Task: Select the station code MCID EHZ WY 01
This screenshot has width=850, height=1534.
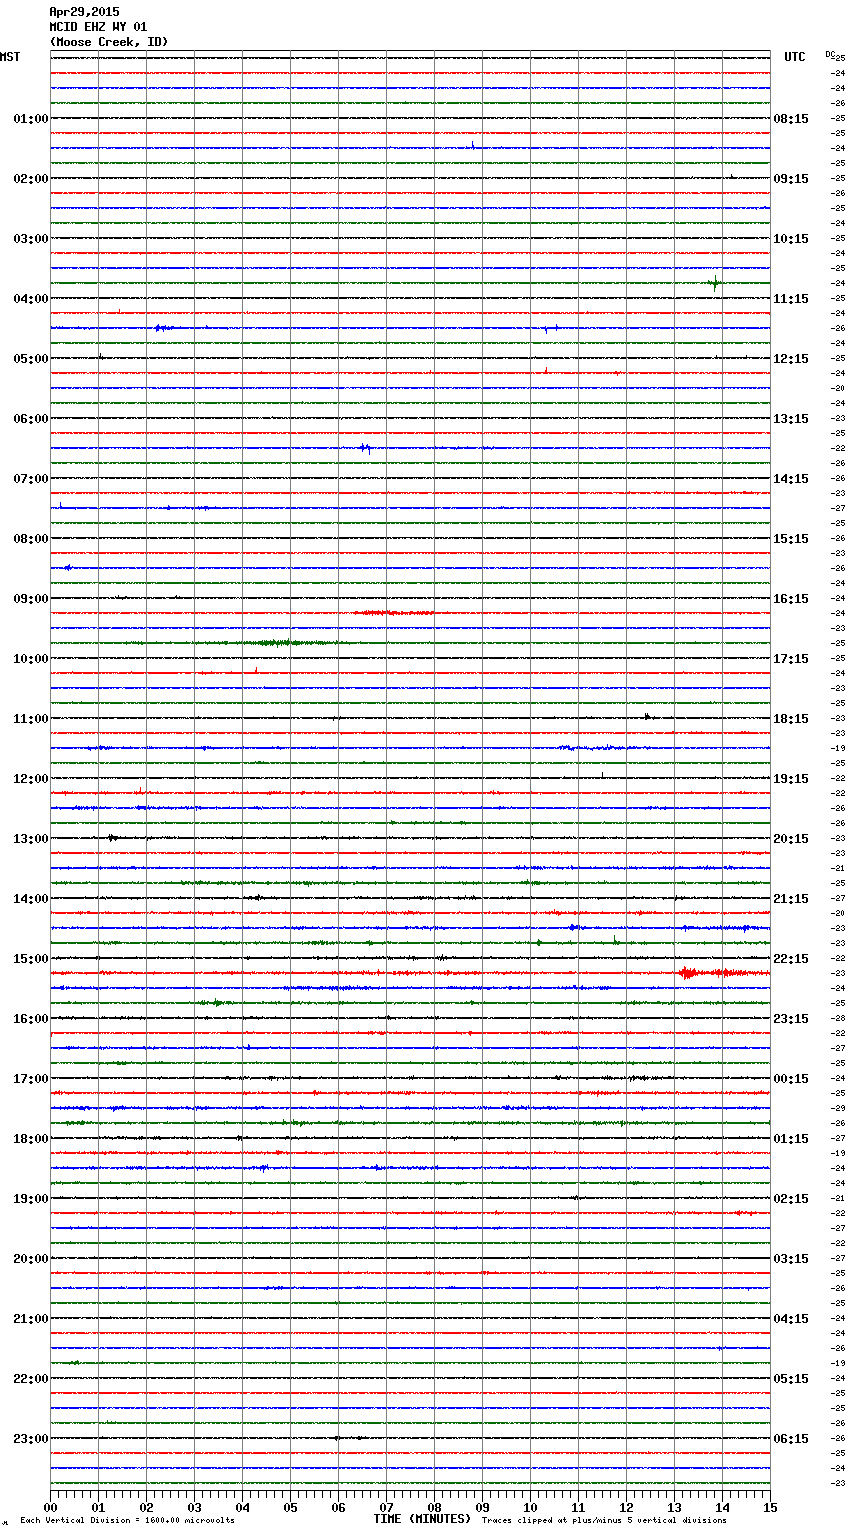Action: [x=98, y=27]
